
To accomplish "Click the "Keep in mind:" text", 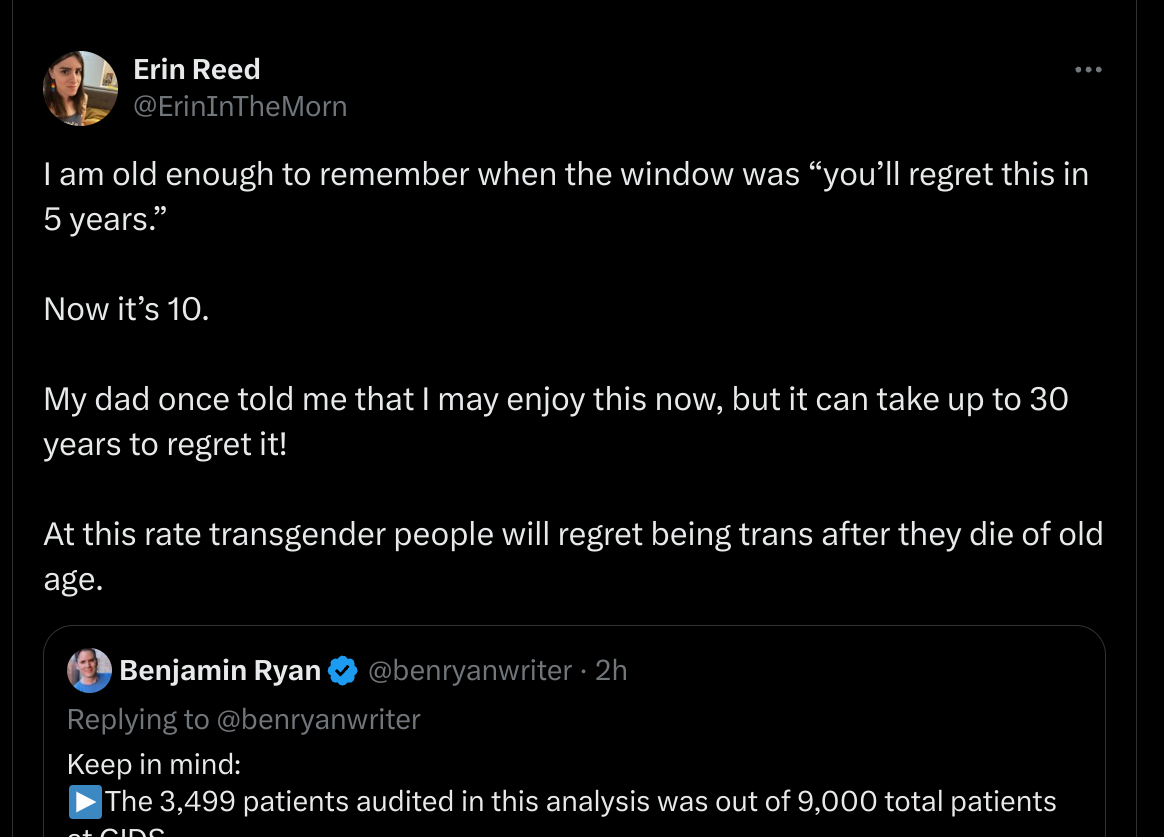I will 154,765.
